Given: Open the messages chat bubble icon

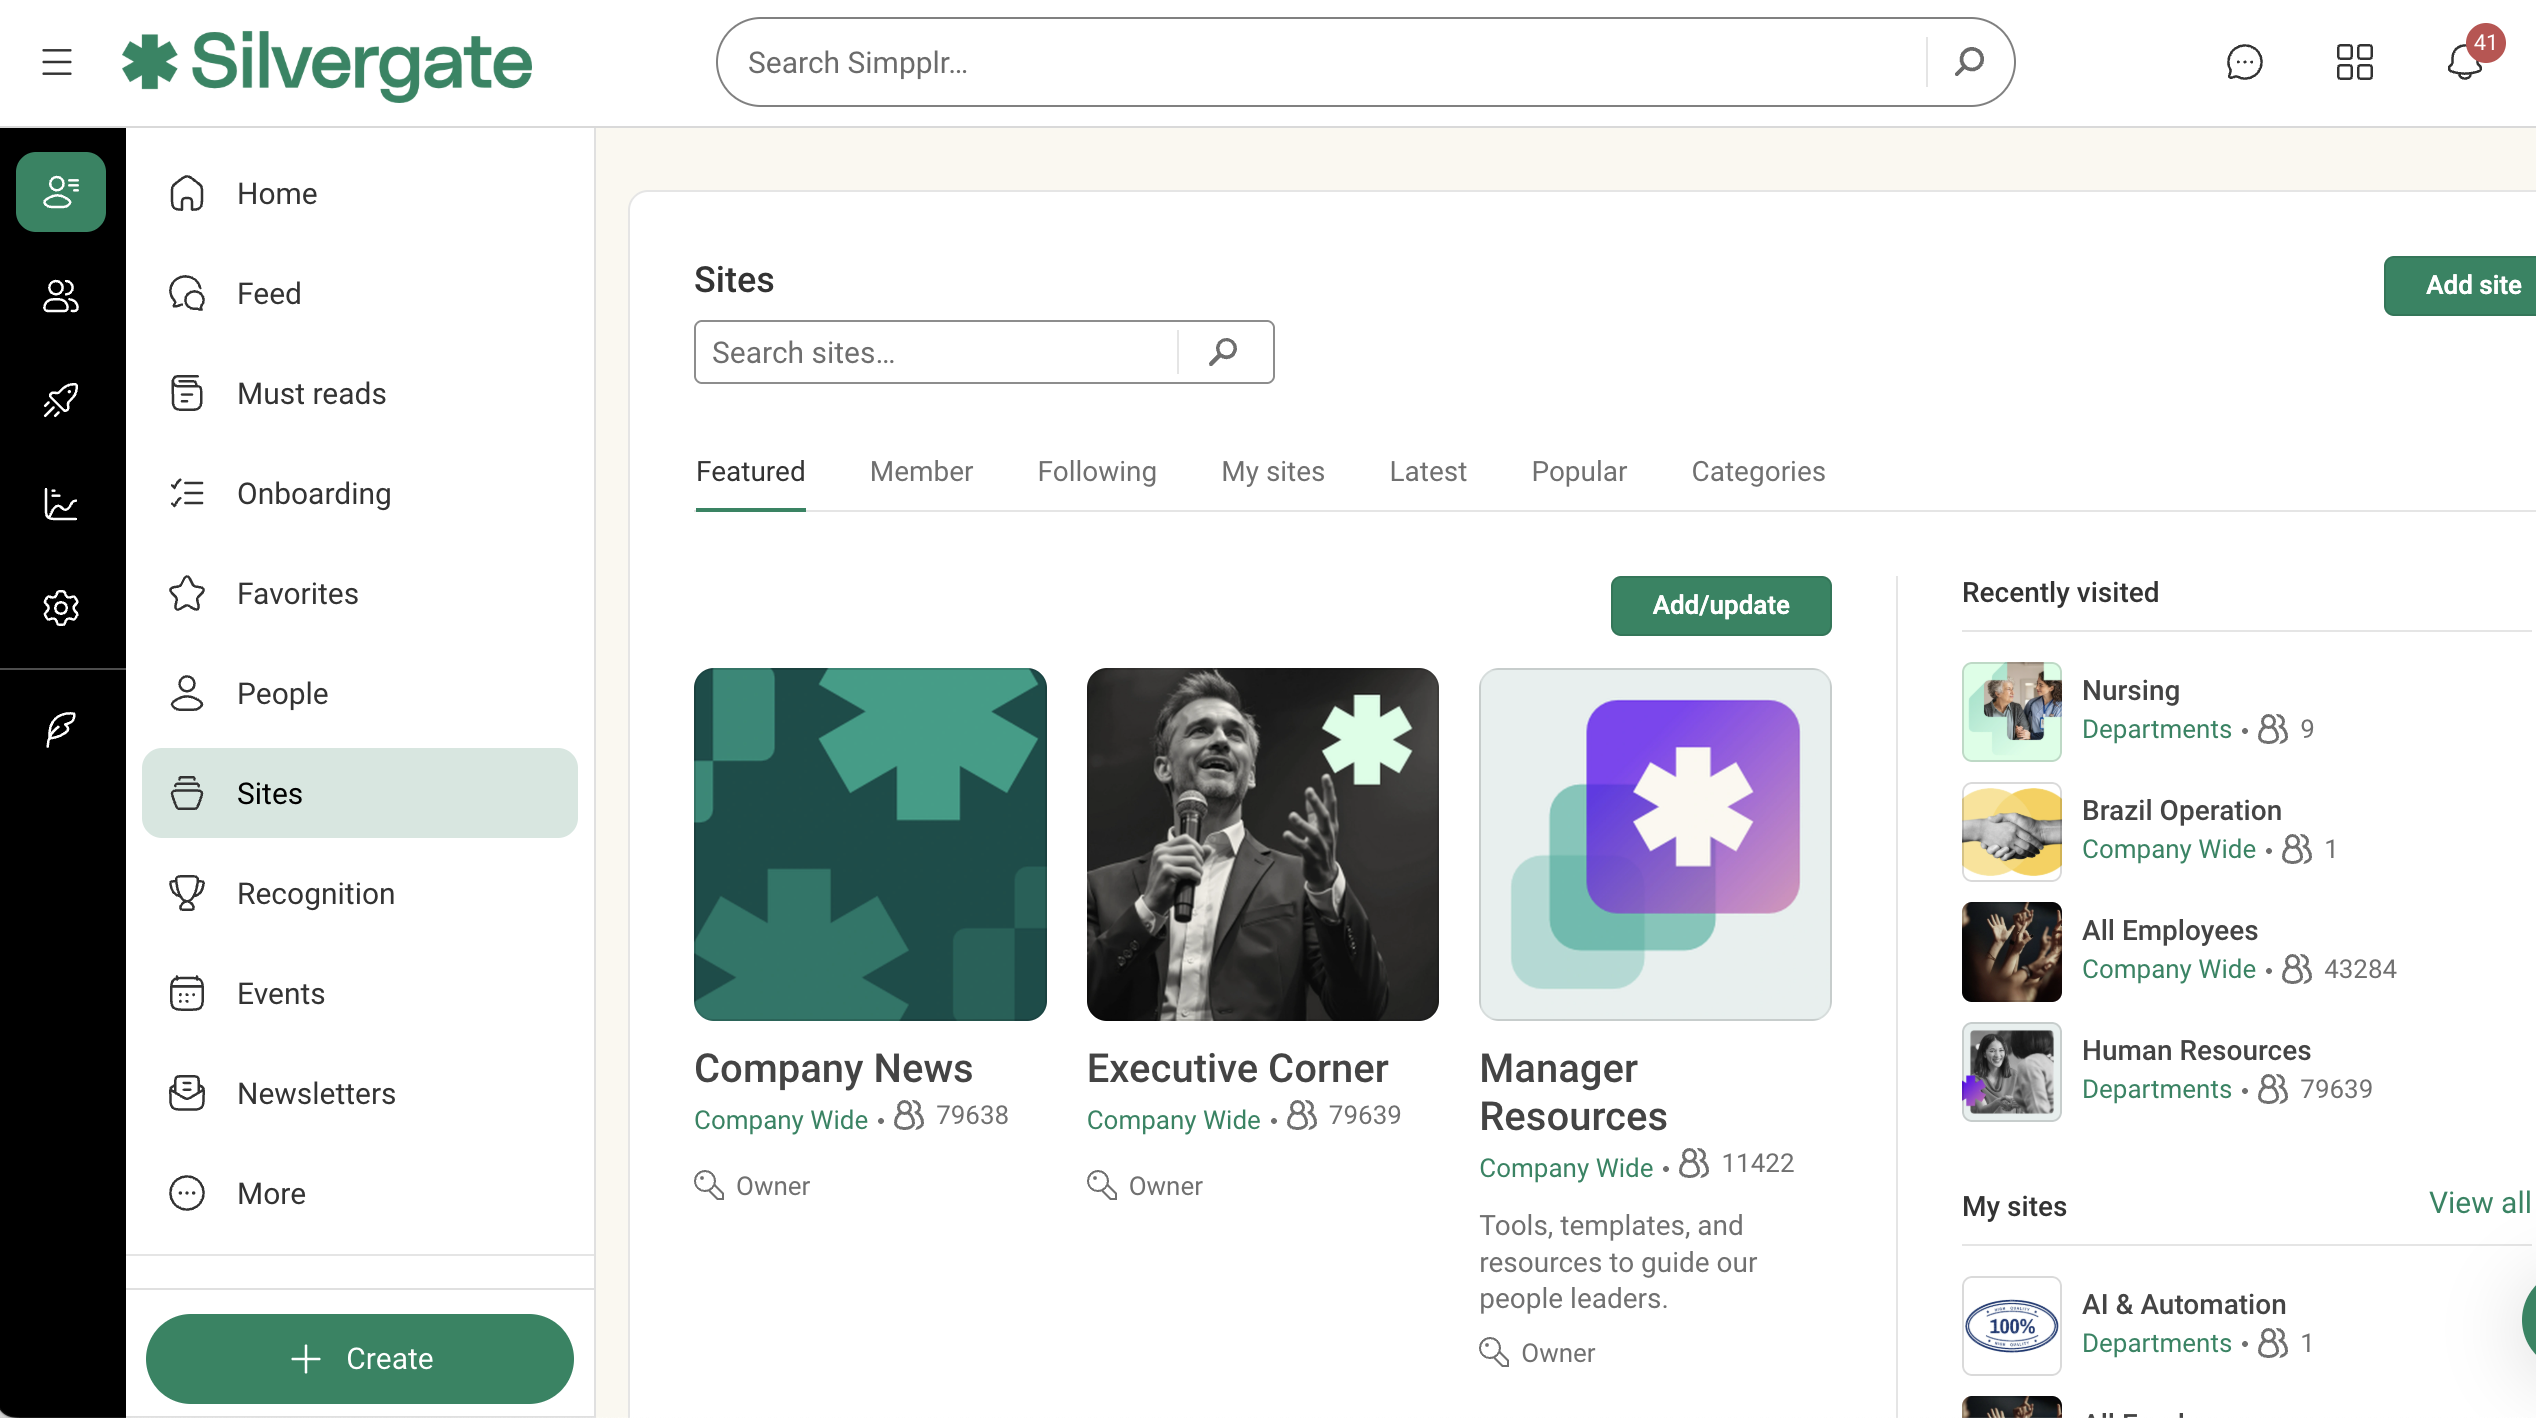Looking at the screenshot, I should [2244, 62].
